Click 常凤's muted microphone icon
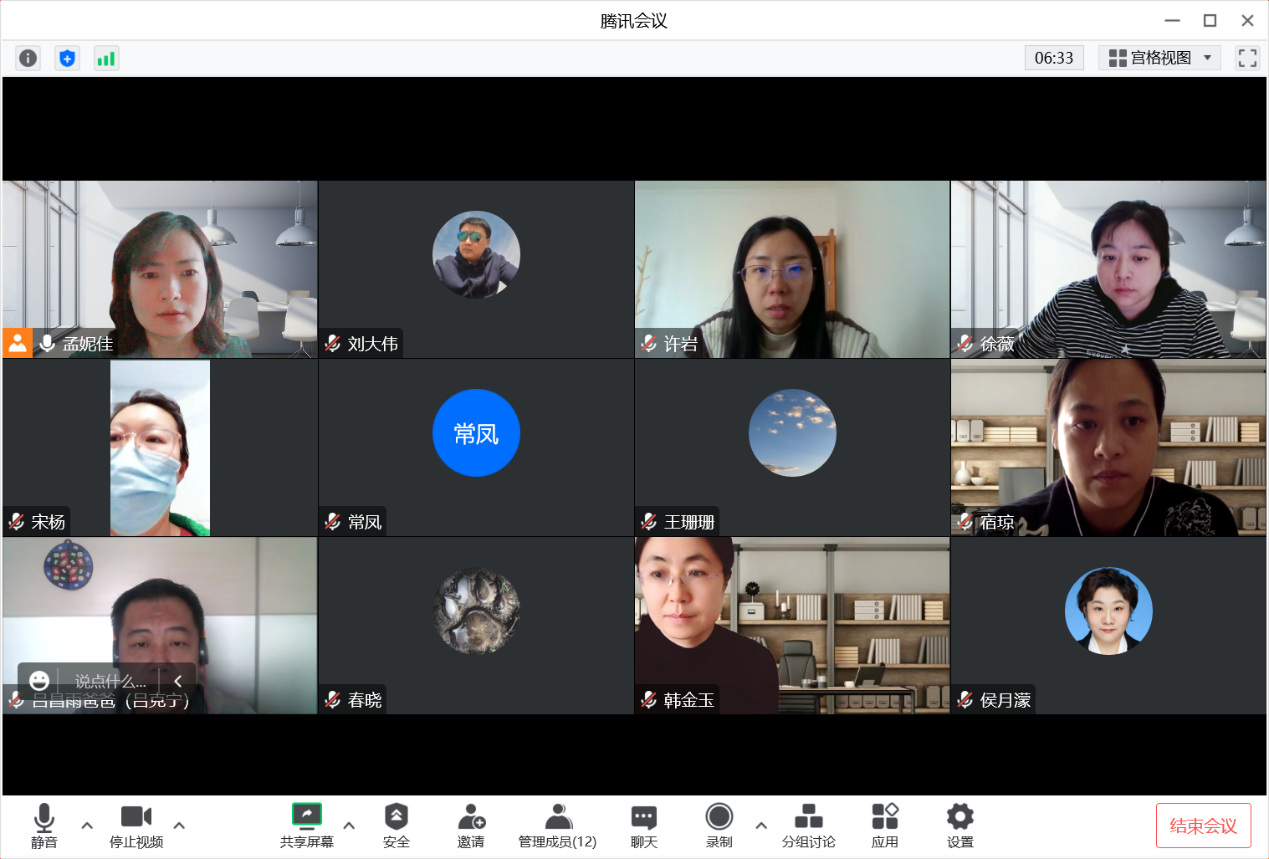 point(333,522)
